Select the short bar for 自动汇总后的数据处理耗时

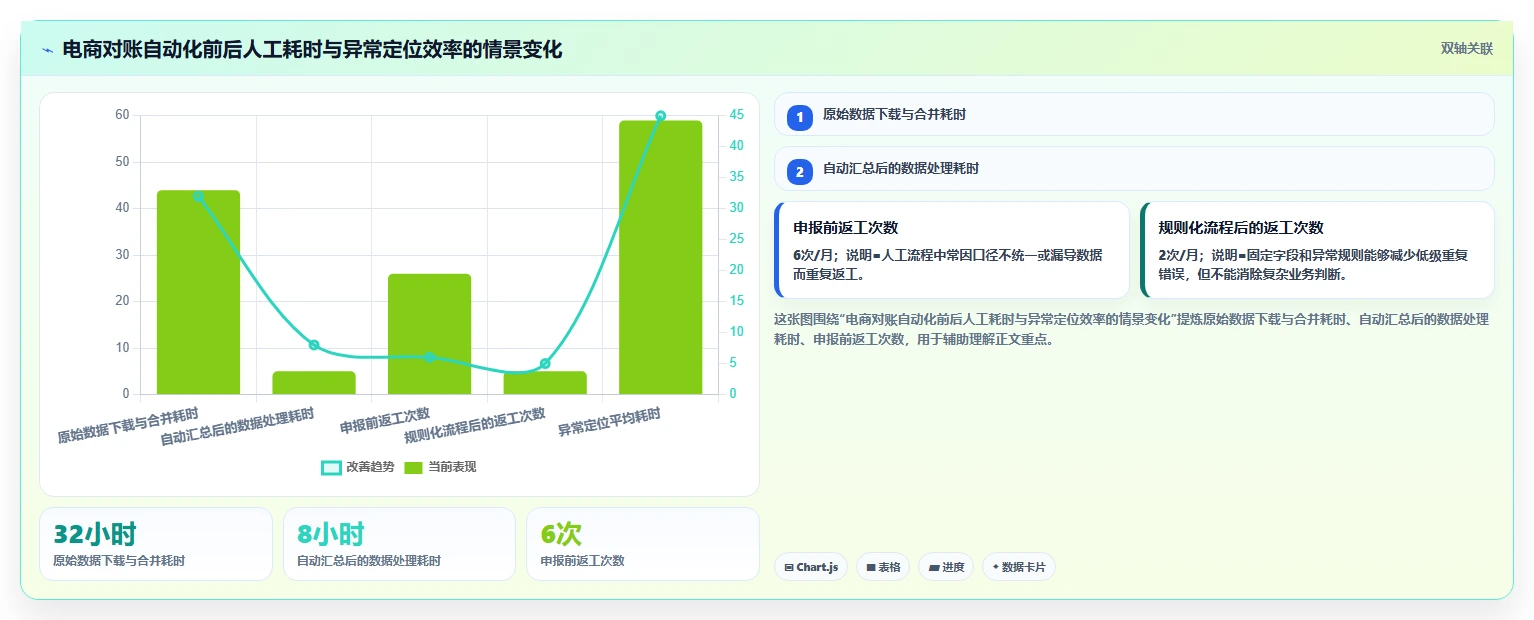314,383
